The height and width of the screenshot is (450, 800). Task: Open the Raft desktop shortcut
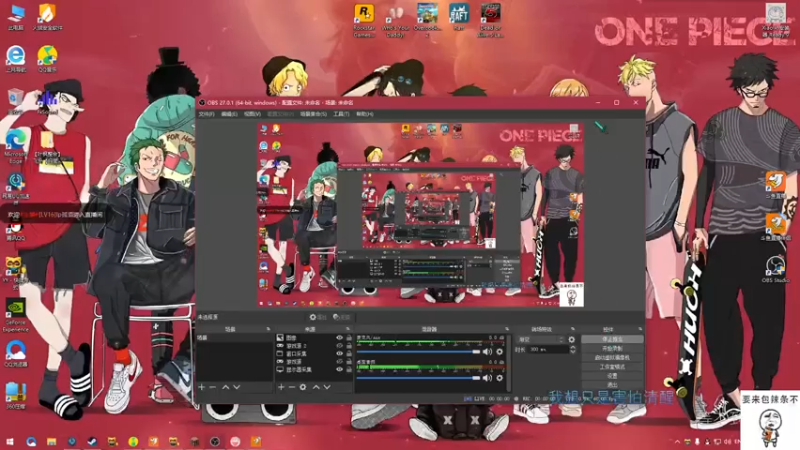click(459, 17)
